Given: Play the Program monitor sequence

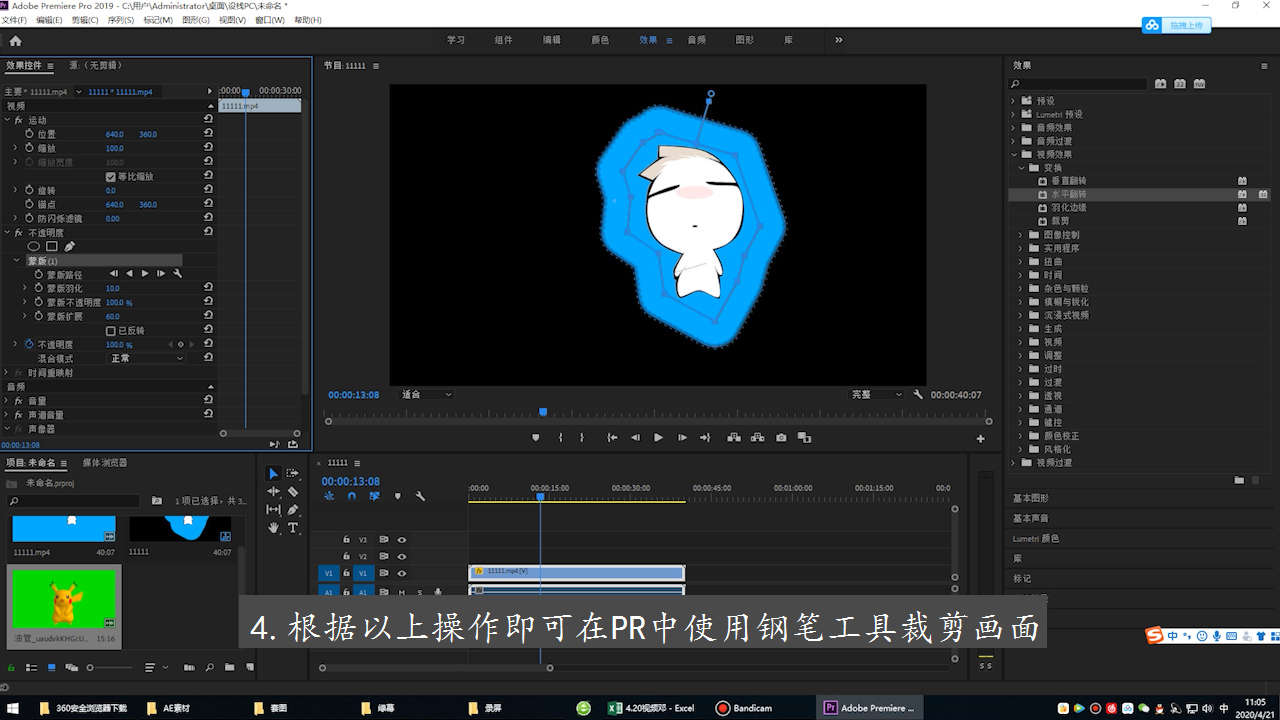Looking at the screenshot, I should [x=658, y=437].
